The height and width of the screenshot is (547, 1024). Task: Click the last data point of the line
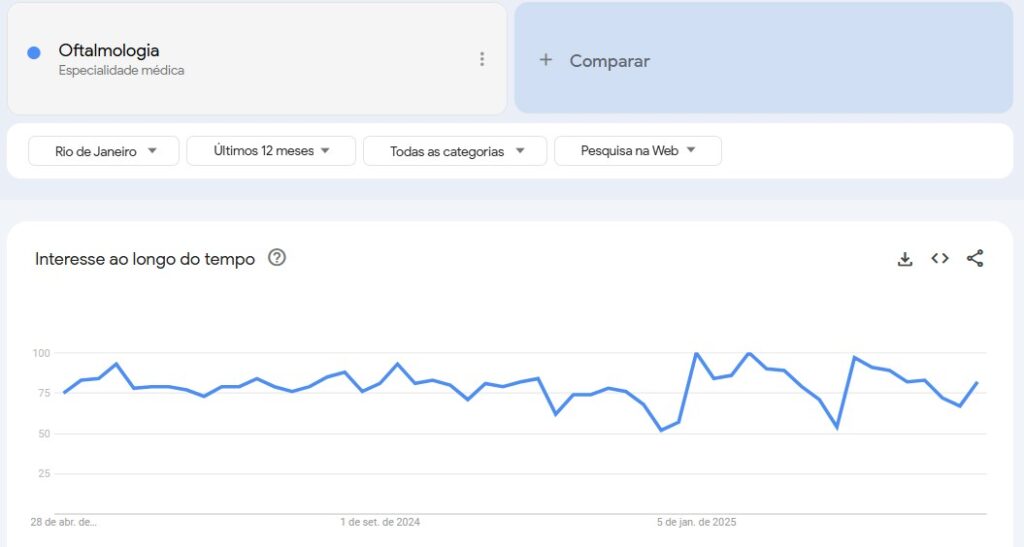coord(978,383)
